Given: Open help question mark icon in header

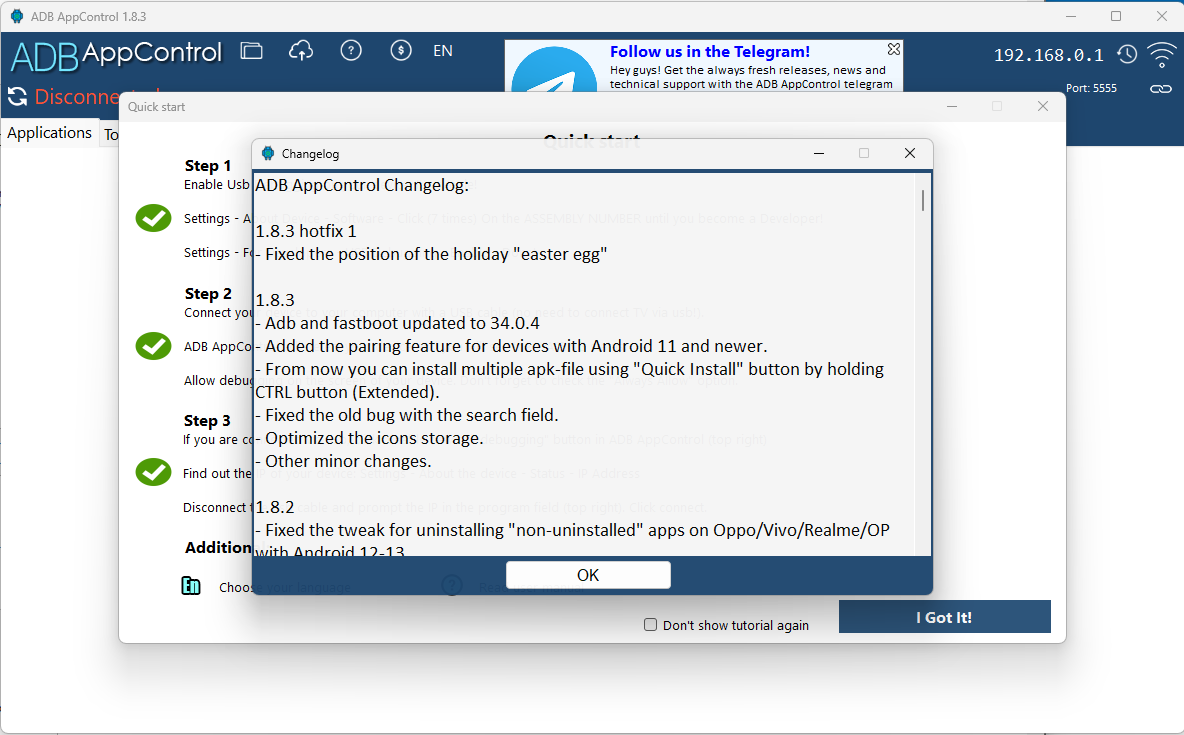Looking at the screenshot, I should coord(351,51).
